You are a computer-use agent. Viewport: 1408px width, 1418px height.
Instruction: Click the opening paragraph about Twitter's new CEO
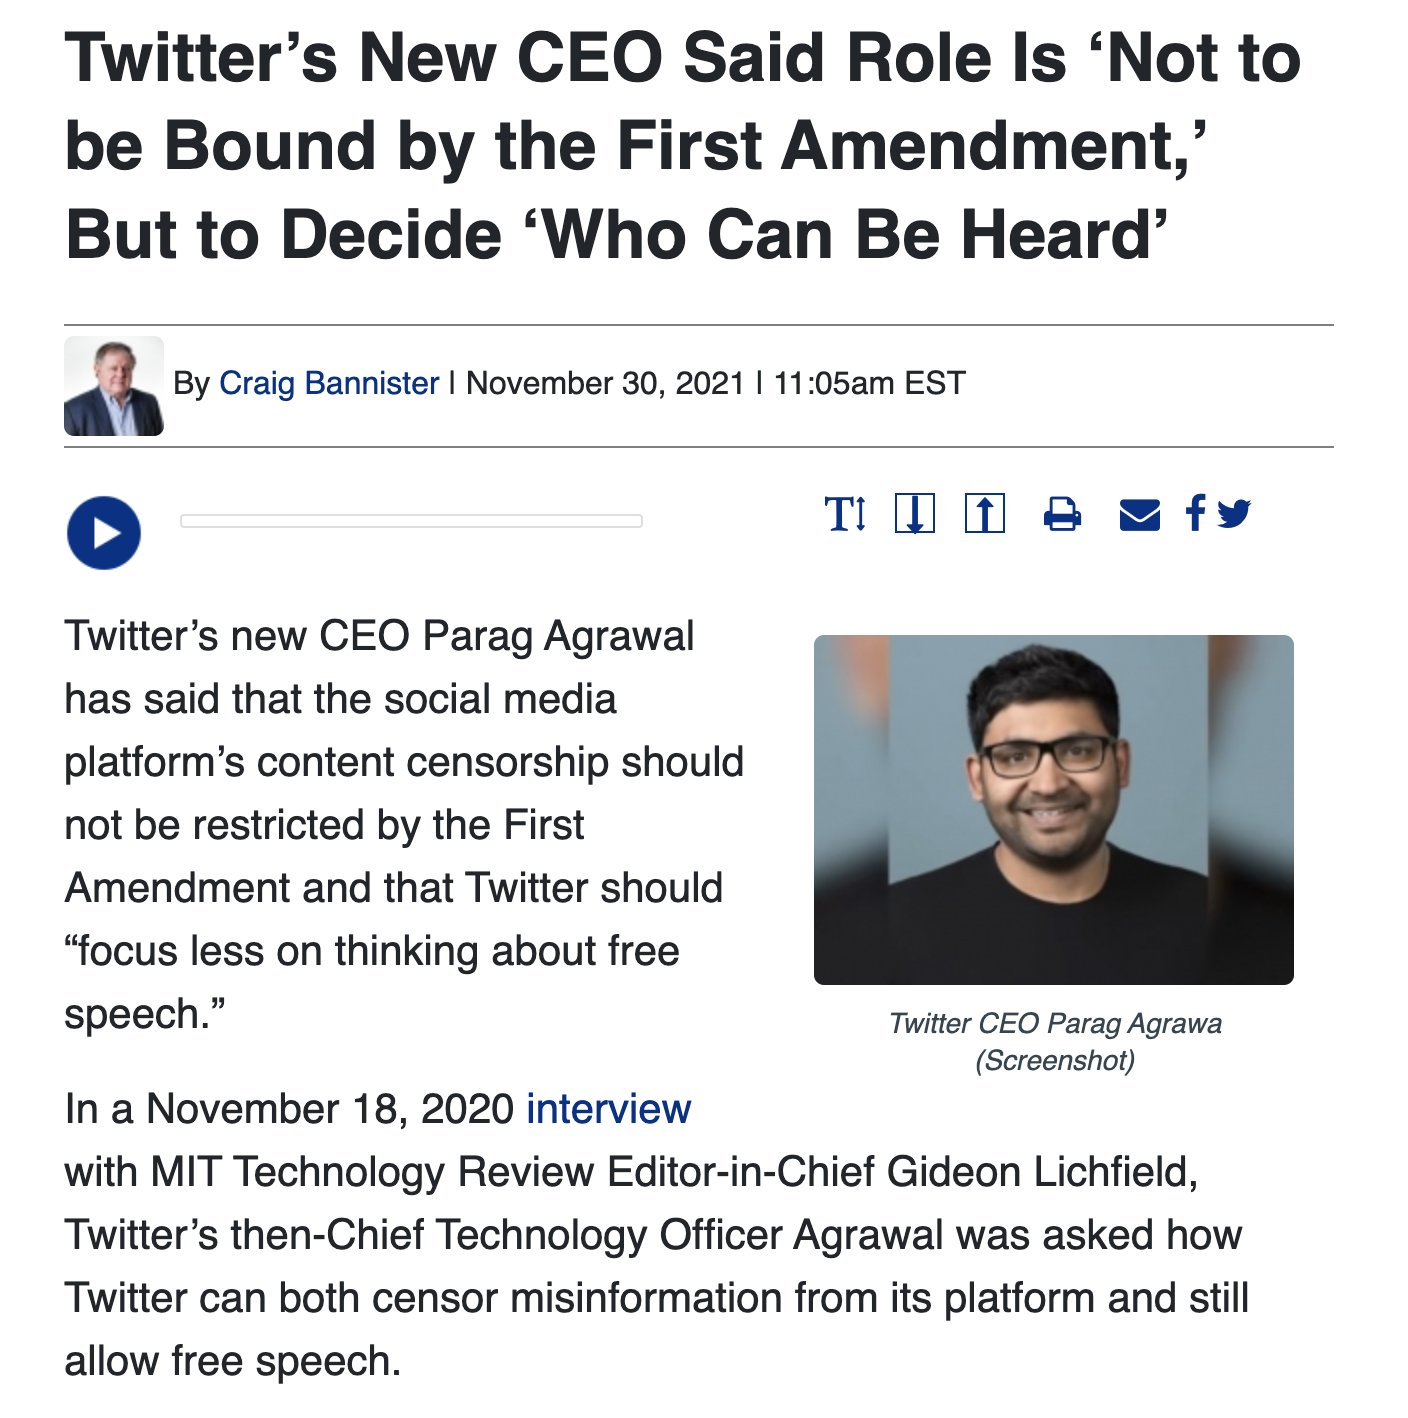point(404,825)
